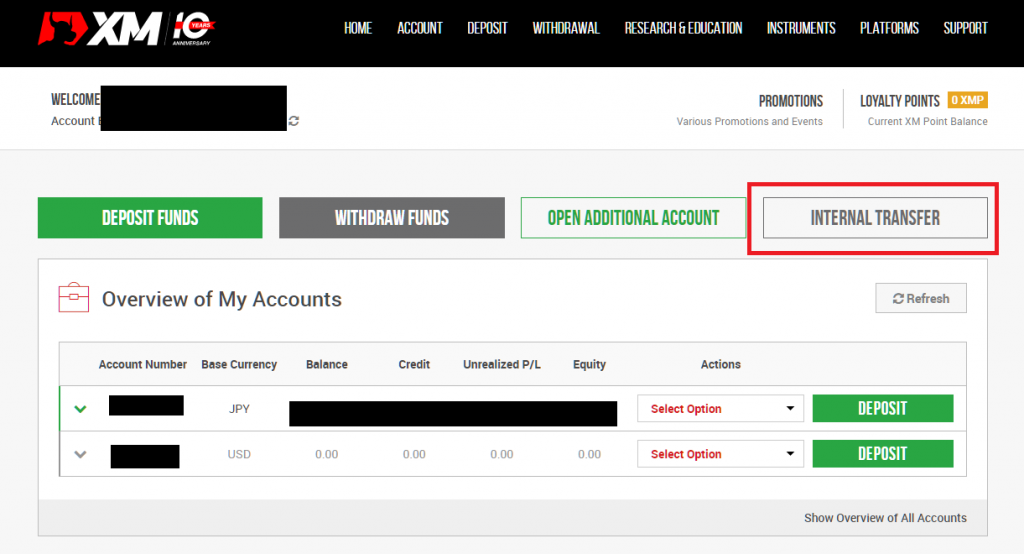Click Deposit button for USD account
This screenshot has width=1024, height=554.
tap(882, 454)
